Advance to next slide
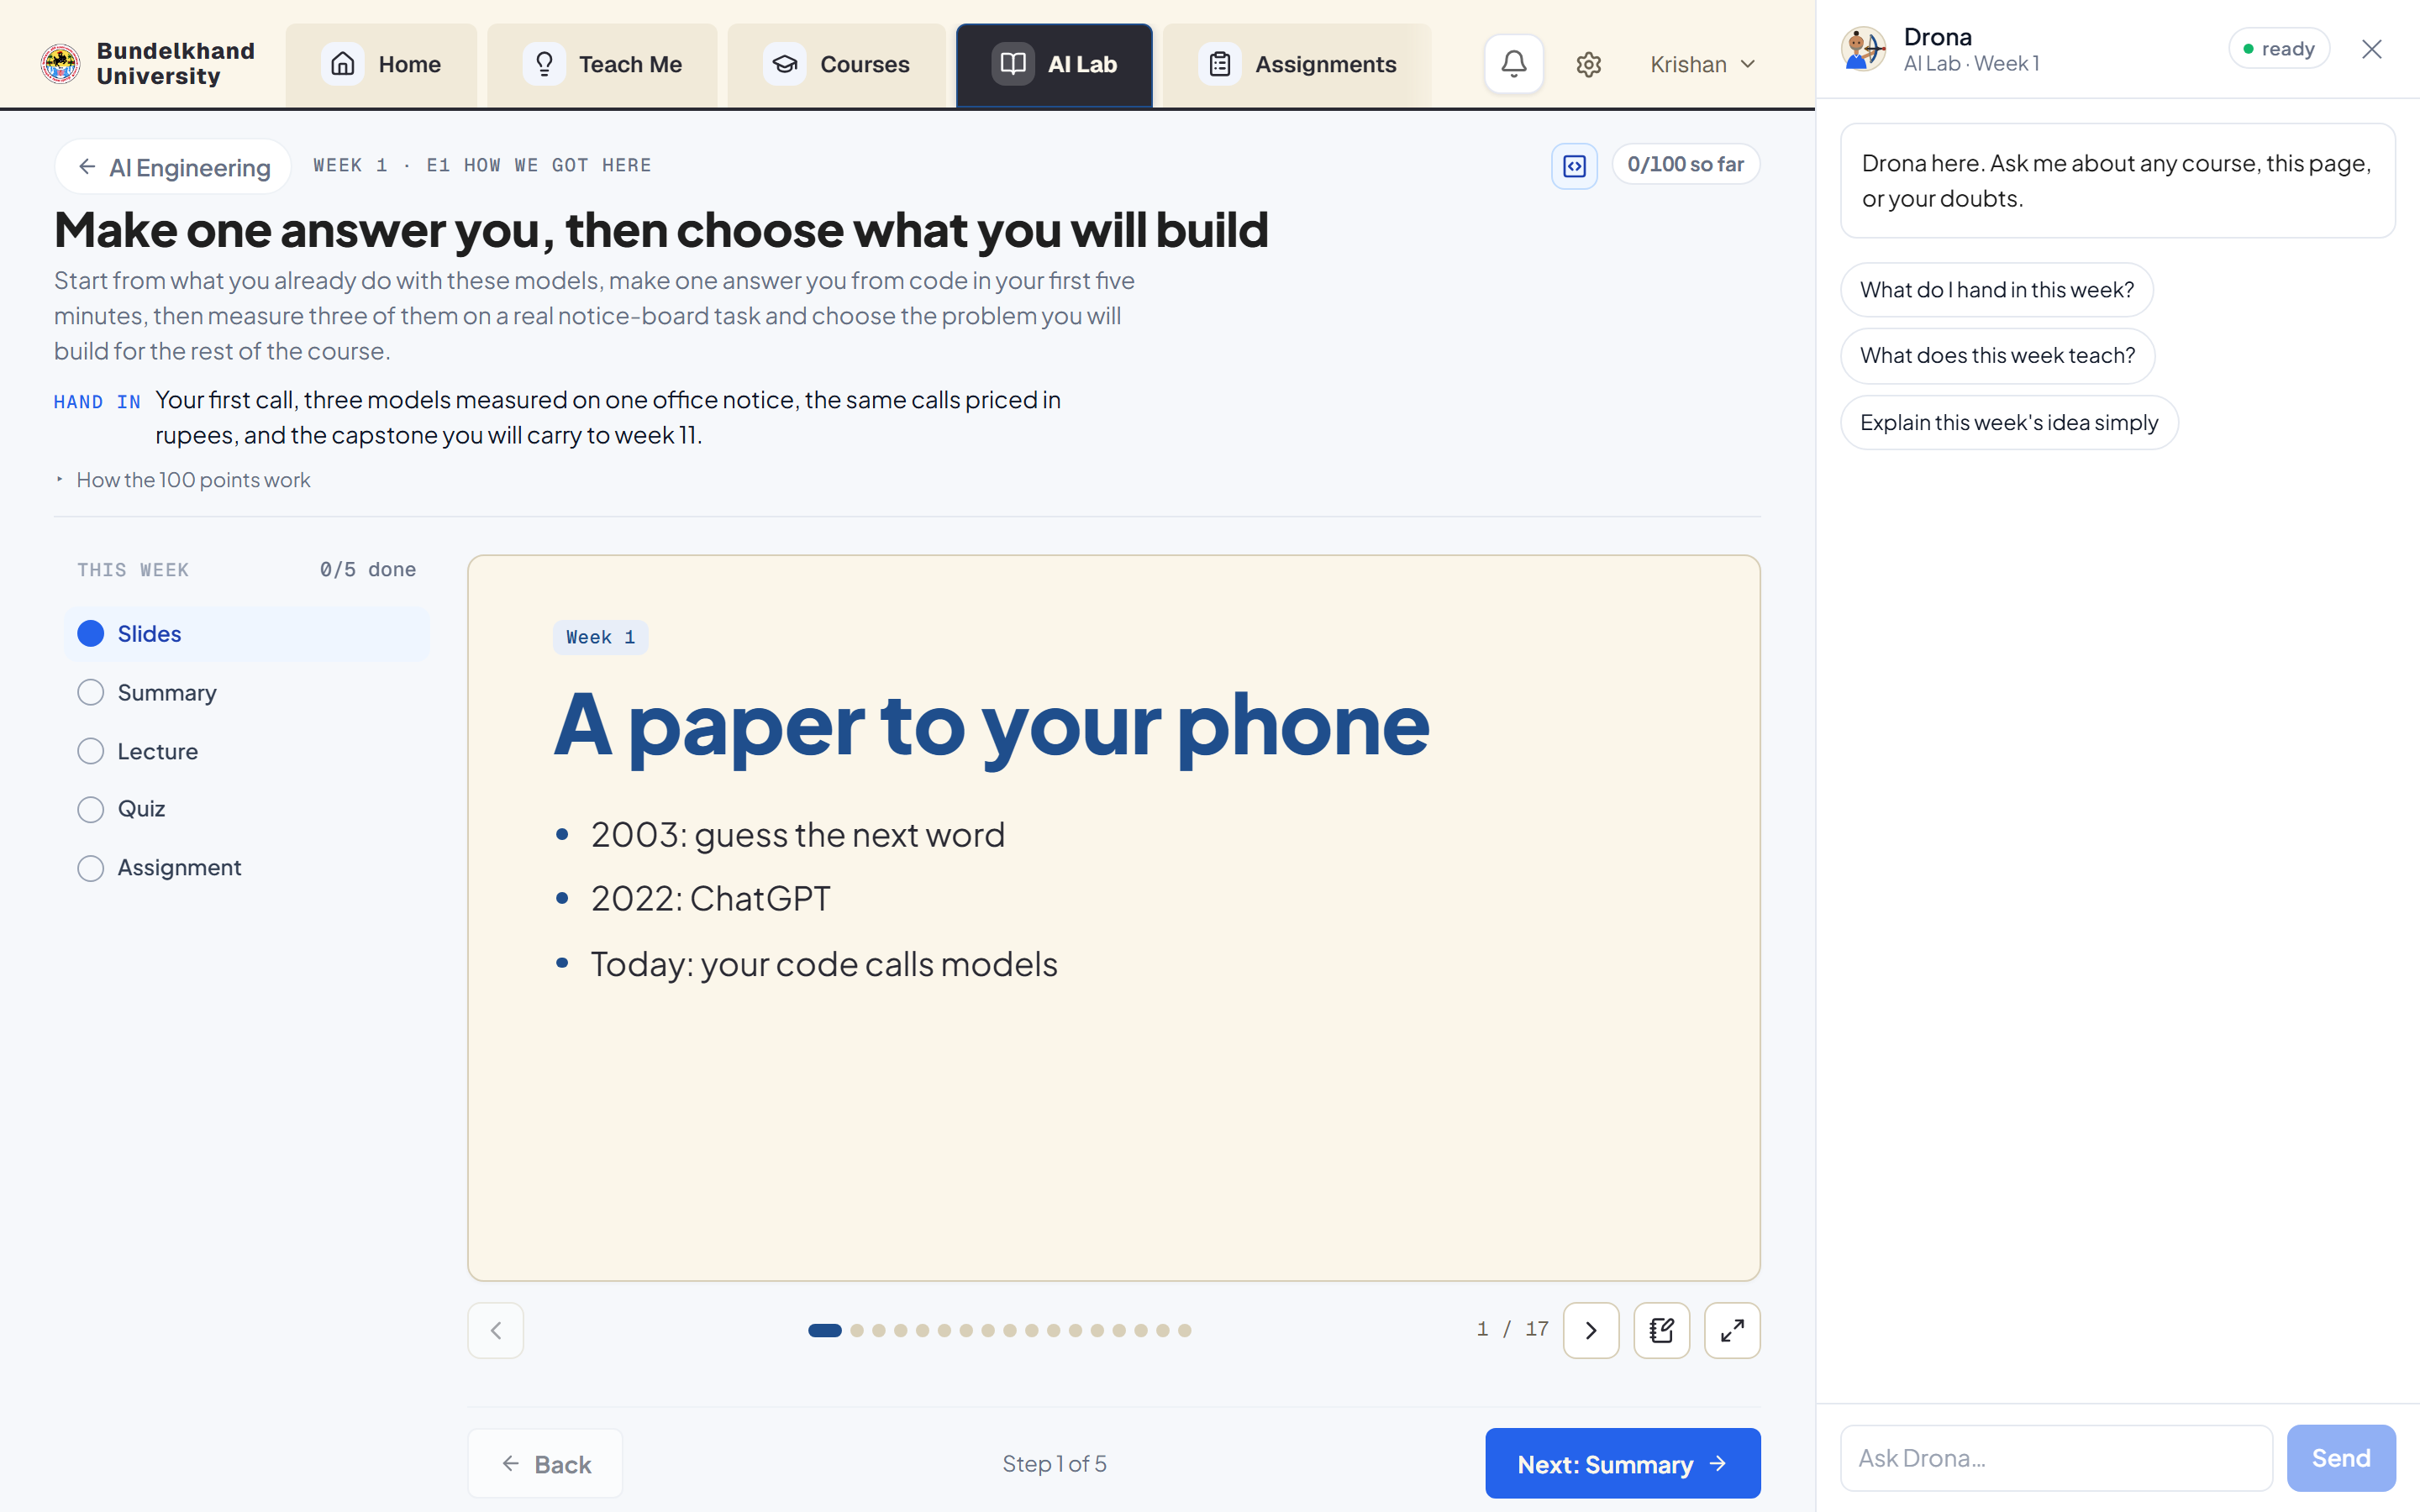2420x1512 pixels. point(1591,1330)
